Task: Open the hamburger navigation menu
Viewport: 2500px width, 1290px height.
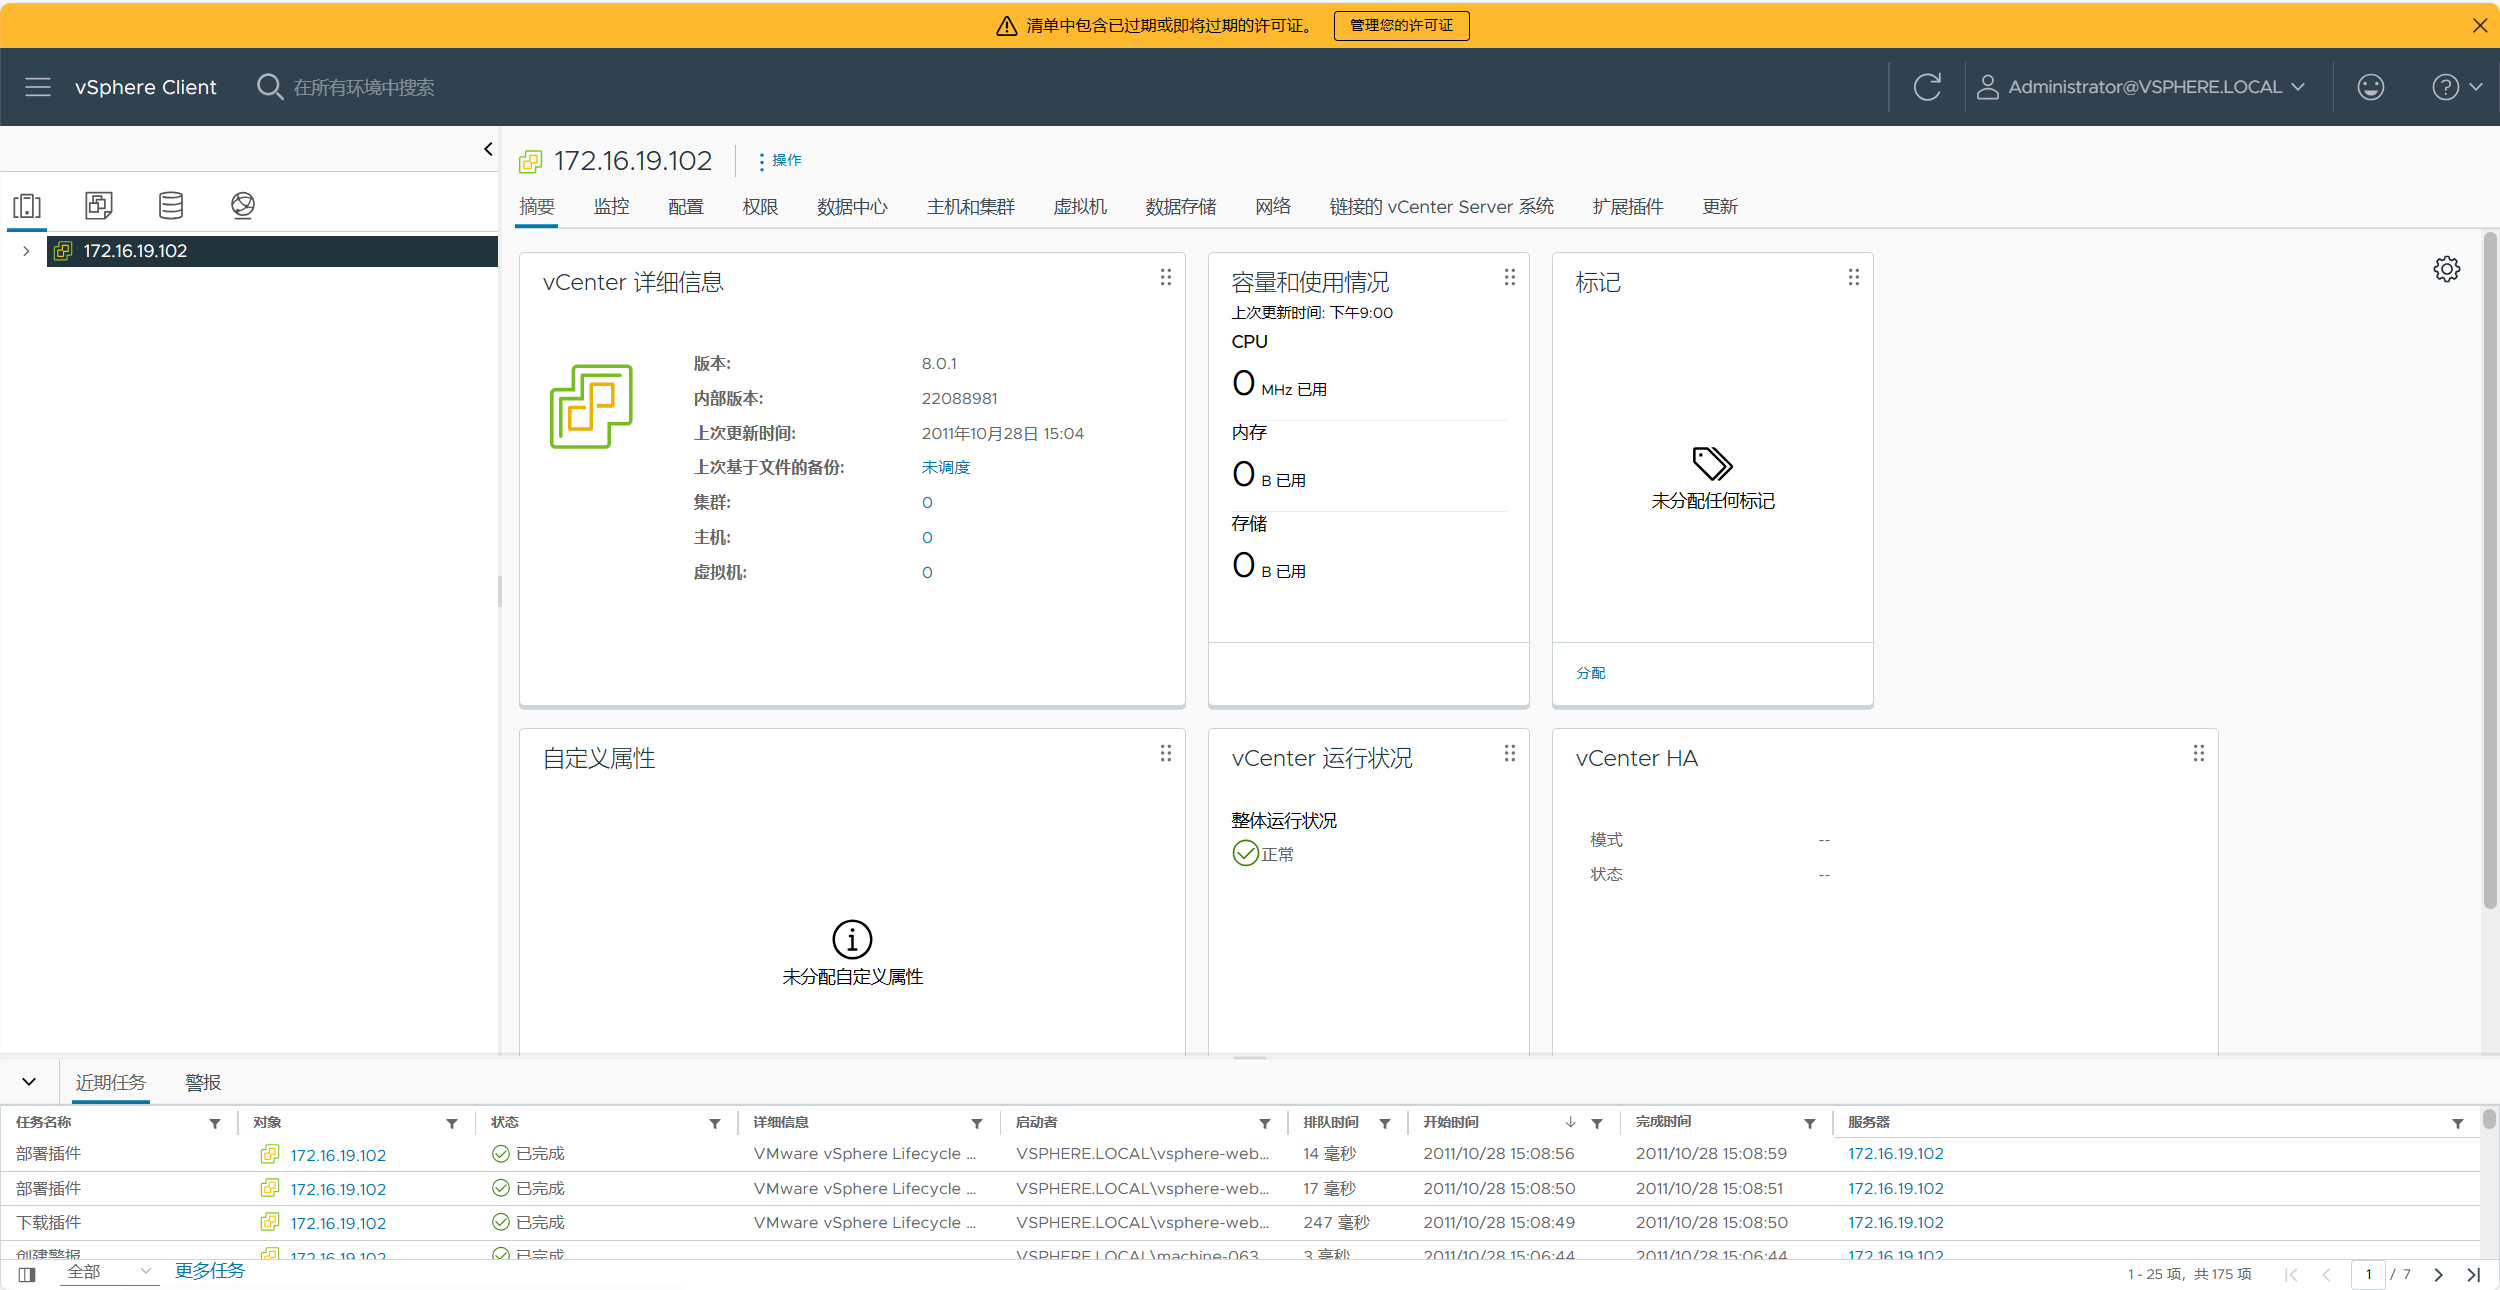Action: click(38, 87)
